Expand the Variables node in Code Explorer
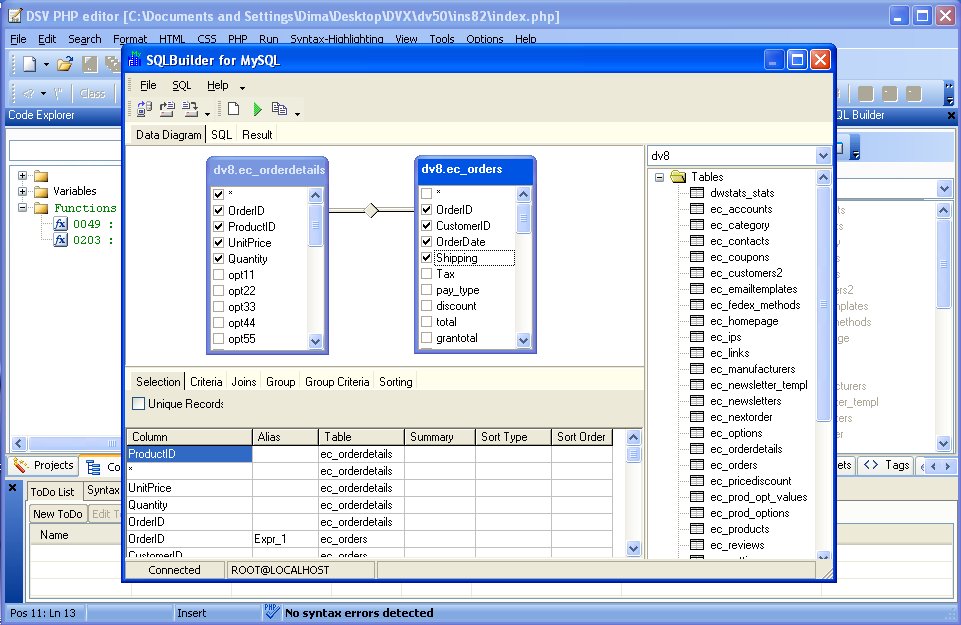 click(23, 191)
